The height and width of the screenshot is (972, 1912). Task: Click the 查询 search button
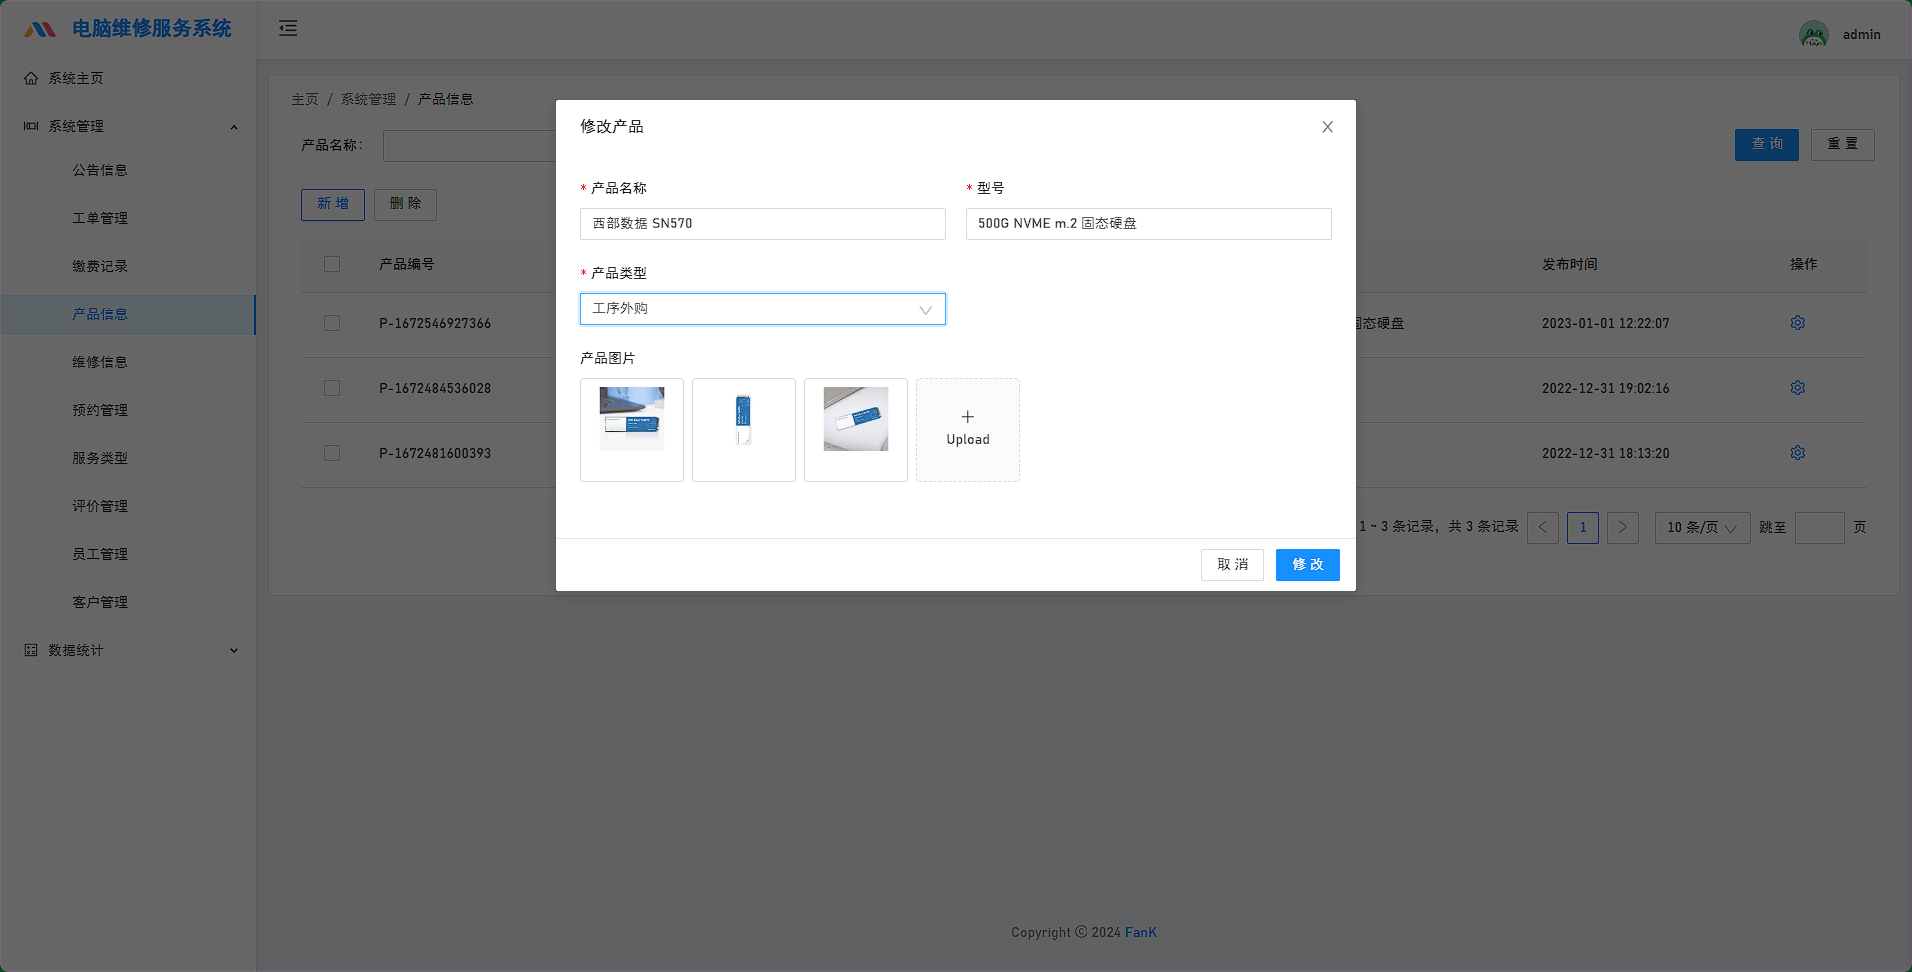tap(1766, 144)
